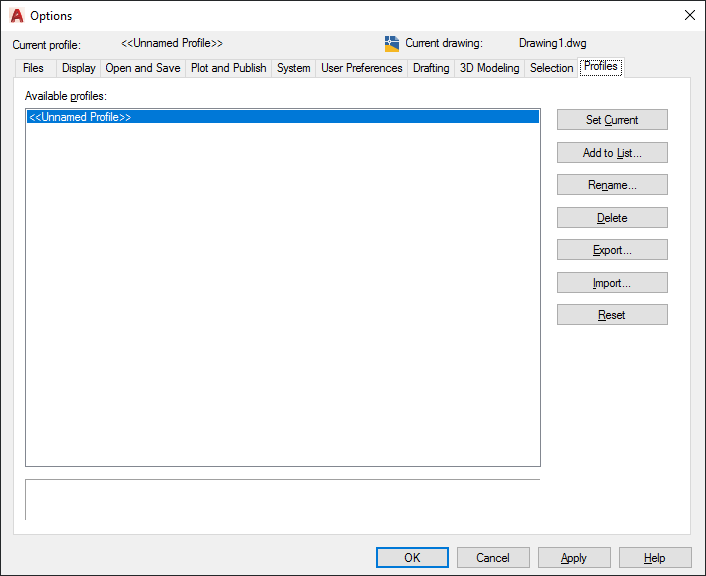Click the Set Current button
This screenshot has height=576, width=706.
pos(612,120)
